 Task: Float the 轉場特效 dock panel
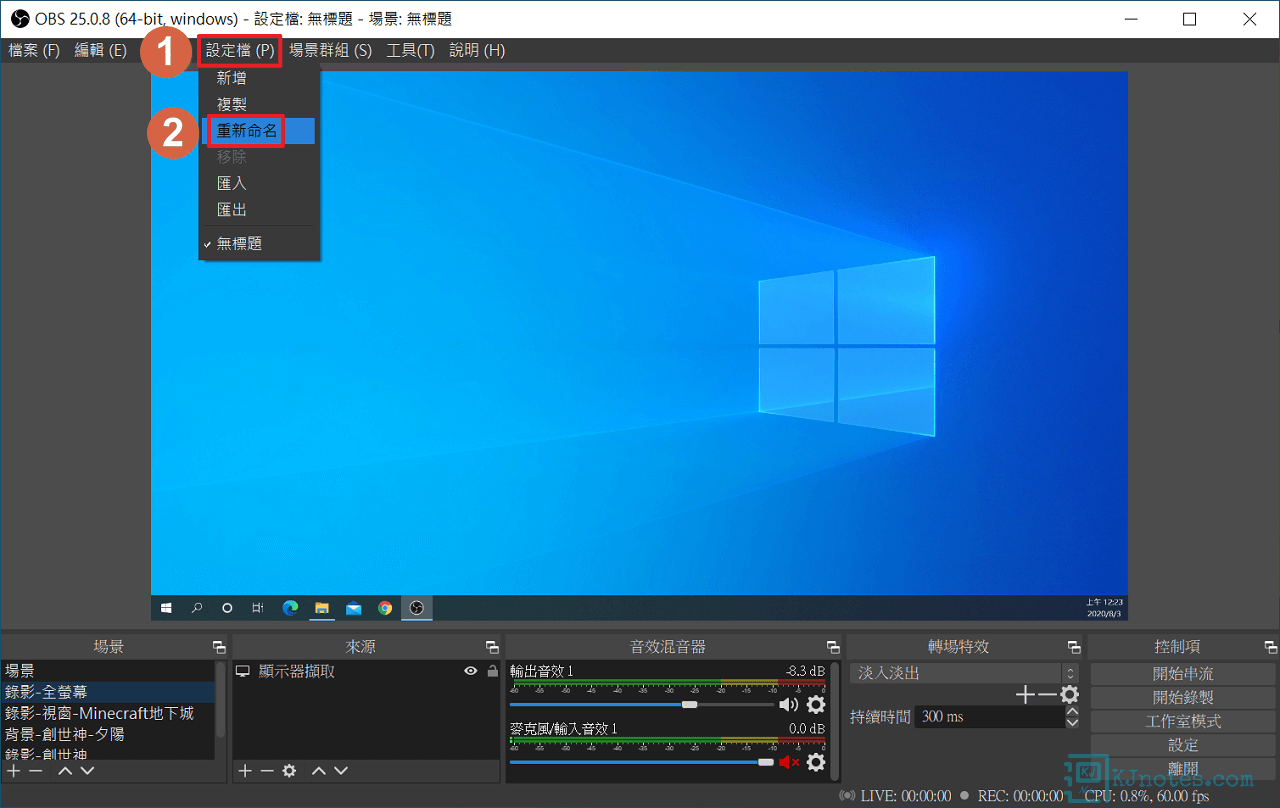(x=1074, y=648)
